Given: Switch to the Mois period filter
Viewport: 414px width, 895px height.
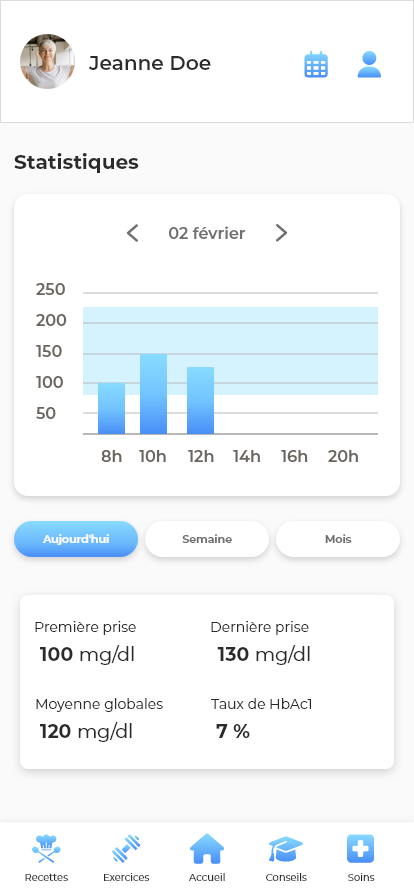Looking at the screenshot, I should click(338, 539).
